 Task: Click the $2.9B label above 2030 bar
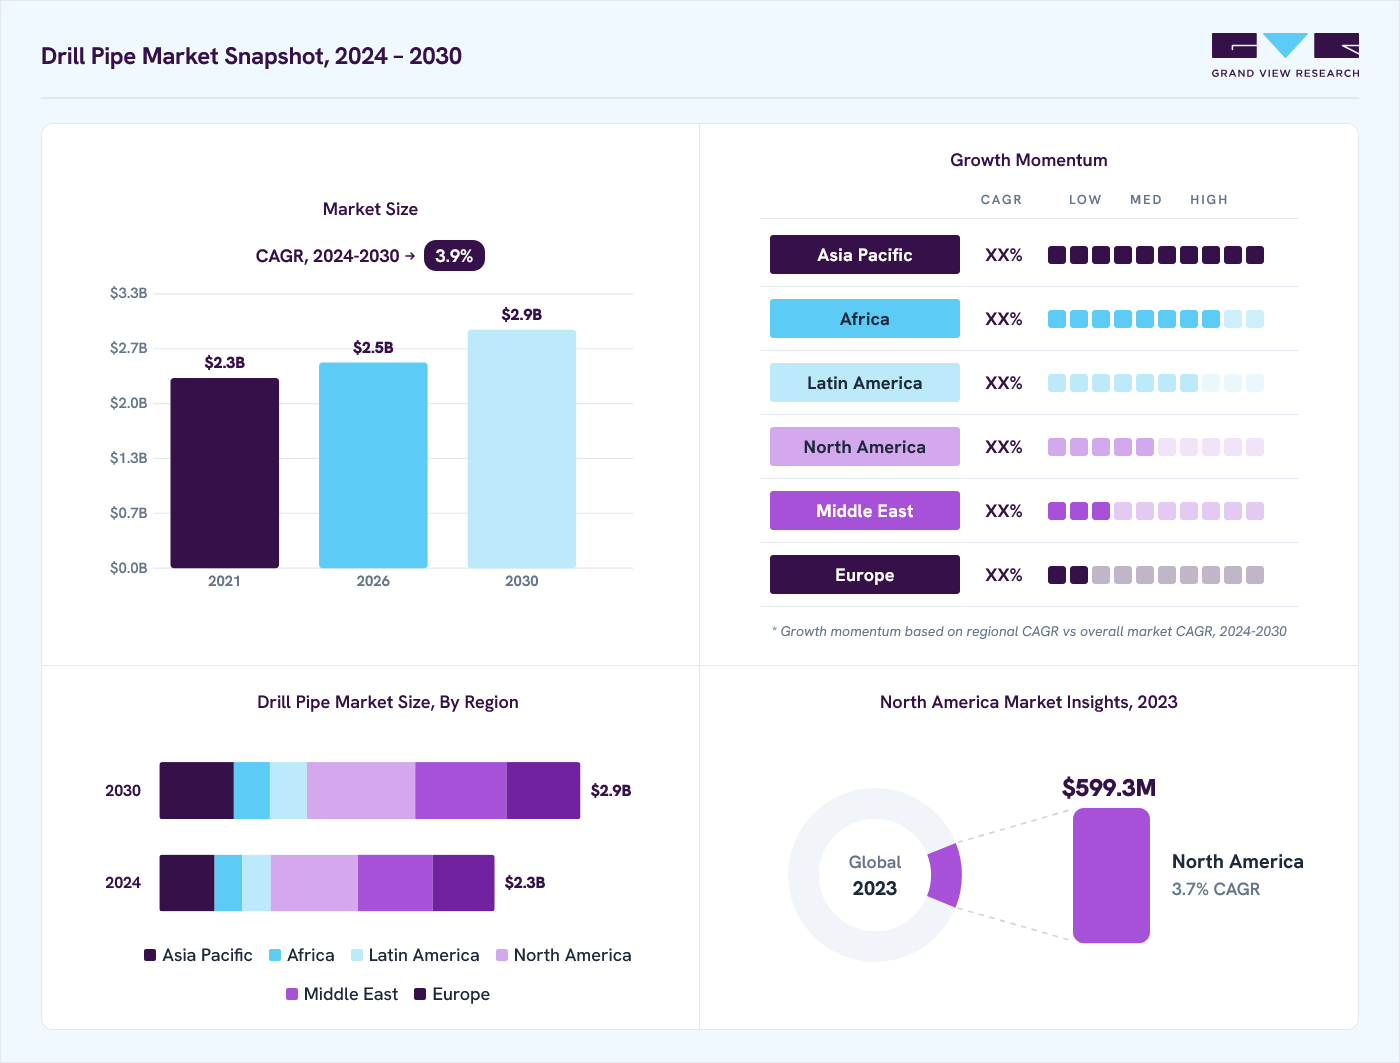click(522, 314)
